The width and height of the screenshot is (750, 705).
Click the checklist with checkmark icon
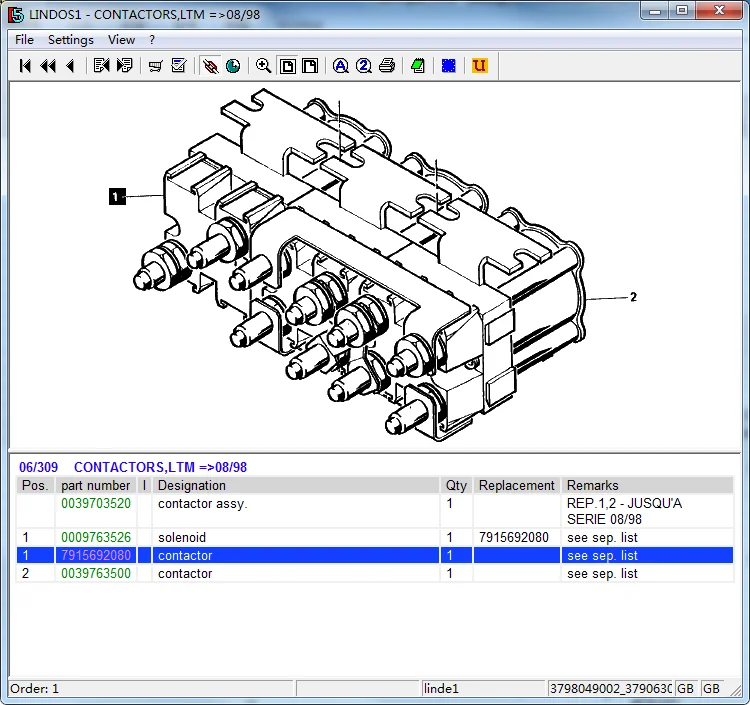tap(179, 66)
